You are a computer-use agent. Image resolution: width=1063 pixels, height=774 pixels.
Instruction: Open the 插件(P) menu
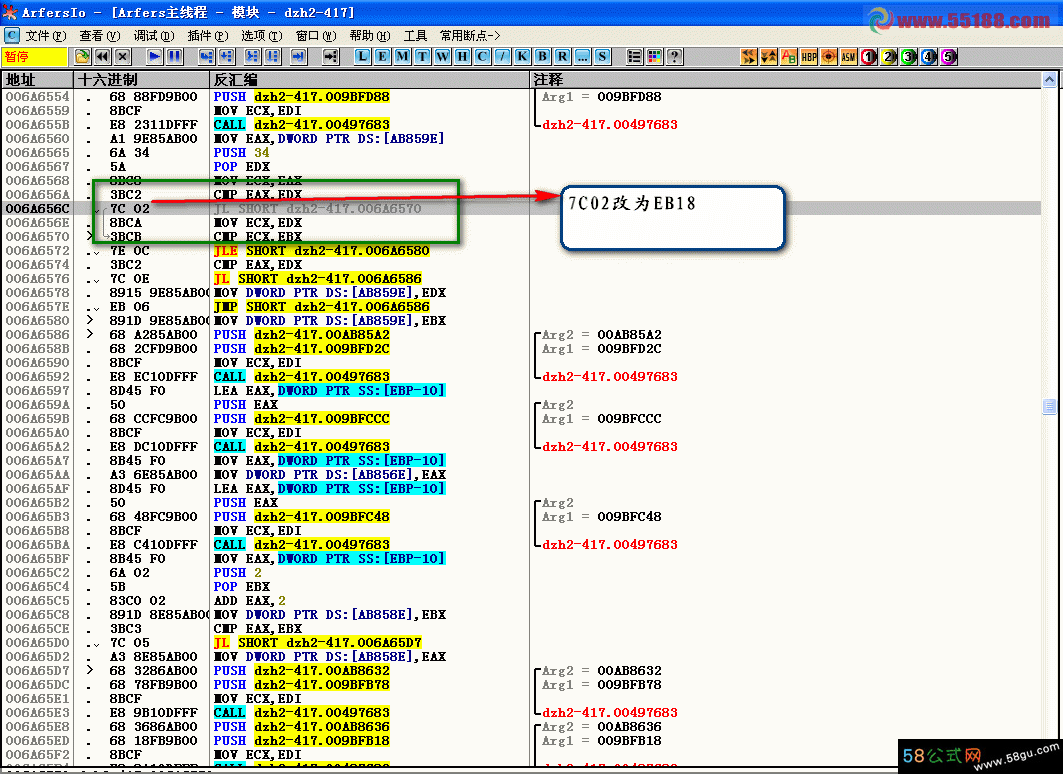(x=208, y=35)
